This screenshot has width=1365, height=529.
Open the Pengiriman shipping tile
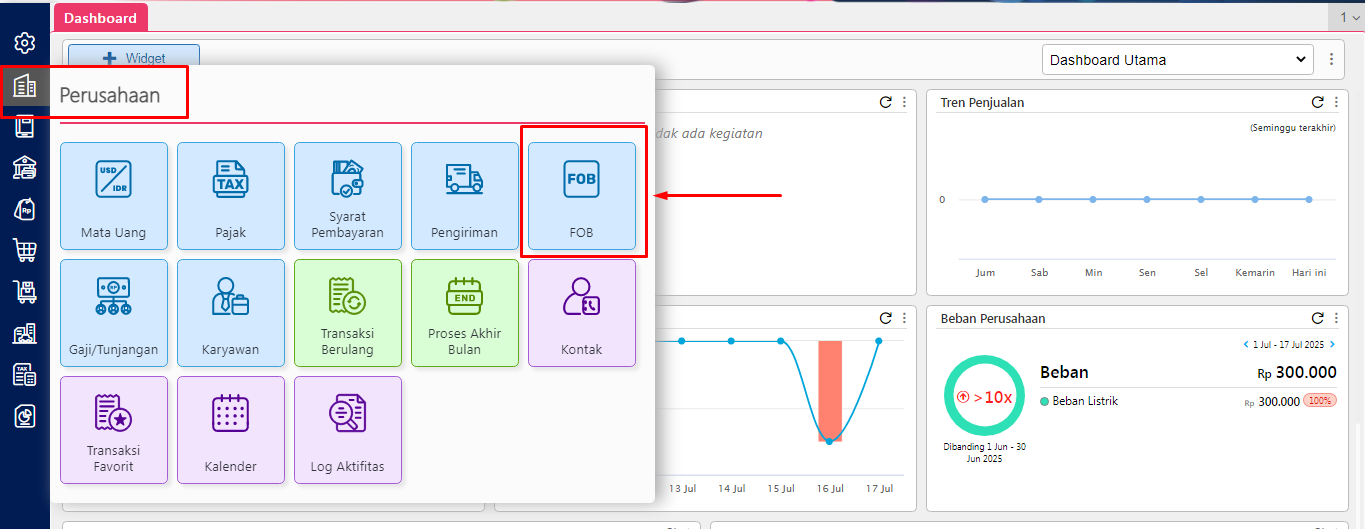pos(465,196)
